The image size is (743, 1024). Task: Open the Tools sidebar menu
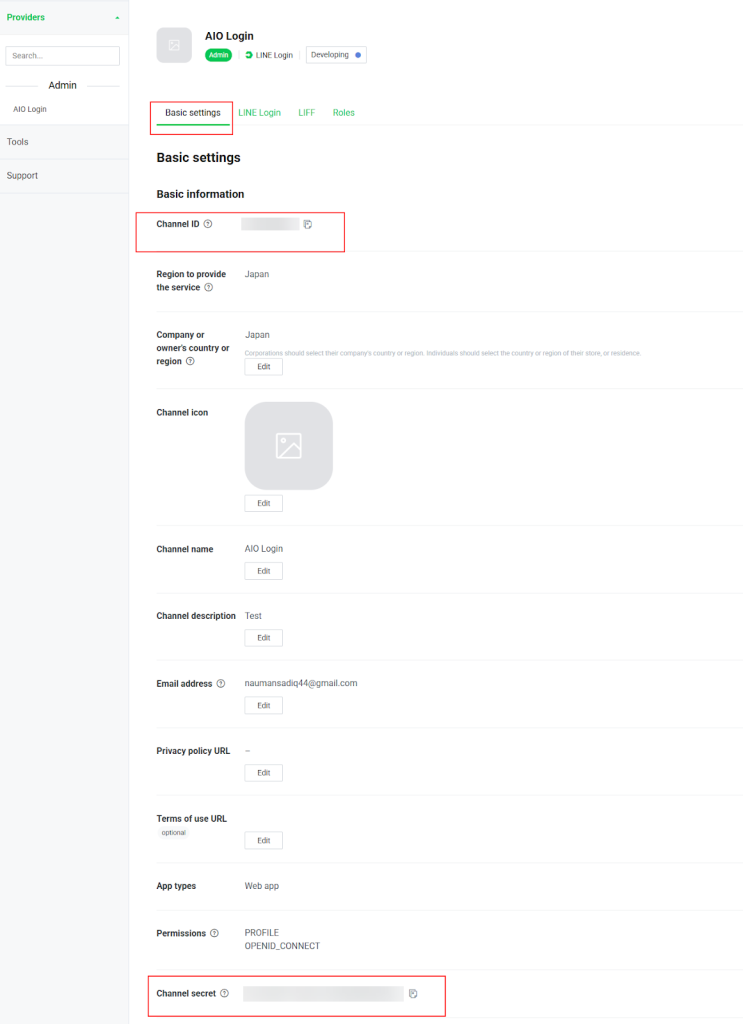18,142
